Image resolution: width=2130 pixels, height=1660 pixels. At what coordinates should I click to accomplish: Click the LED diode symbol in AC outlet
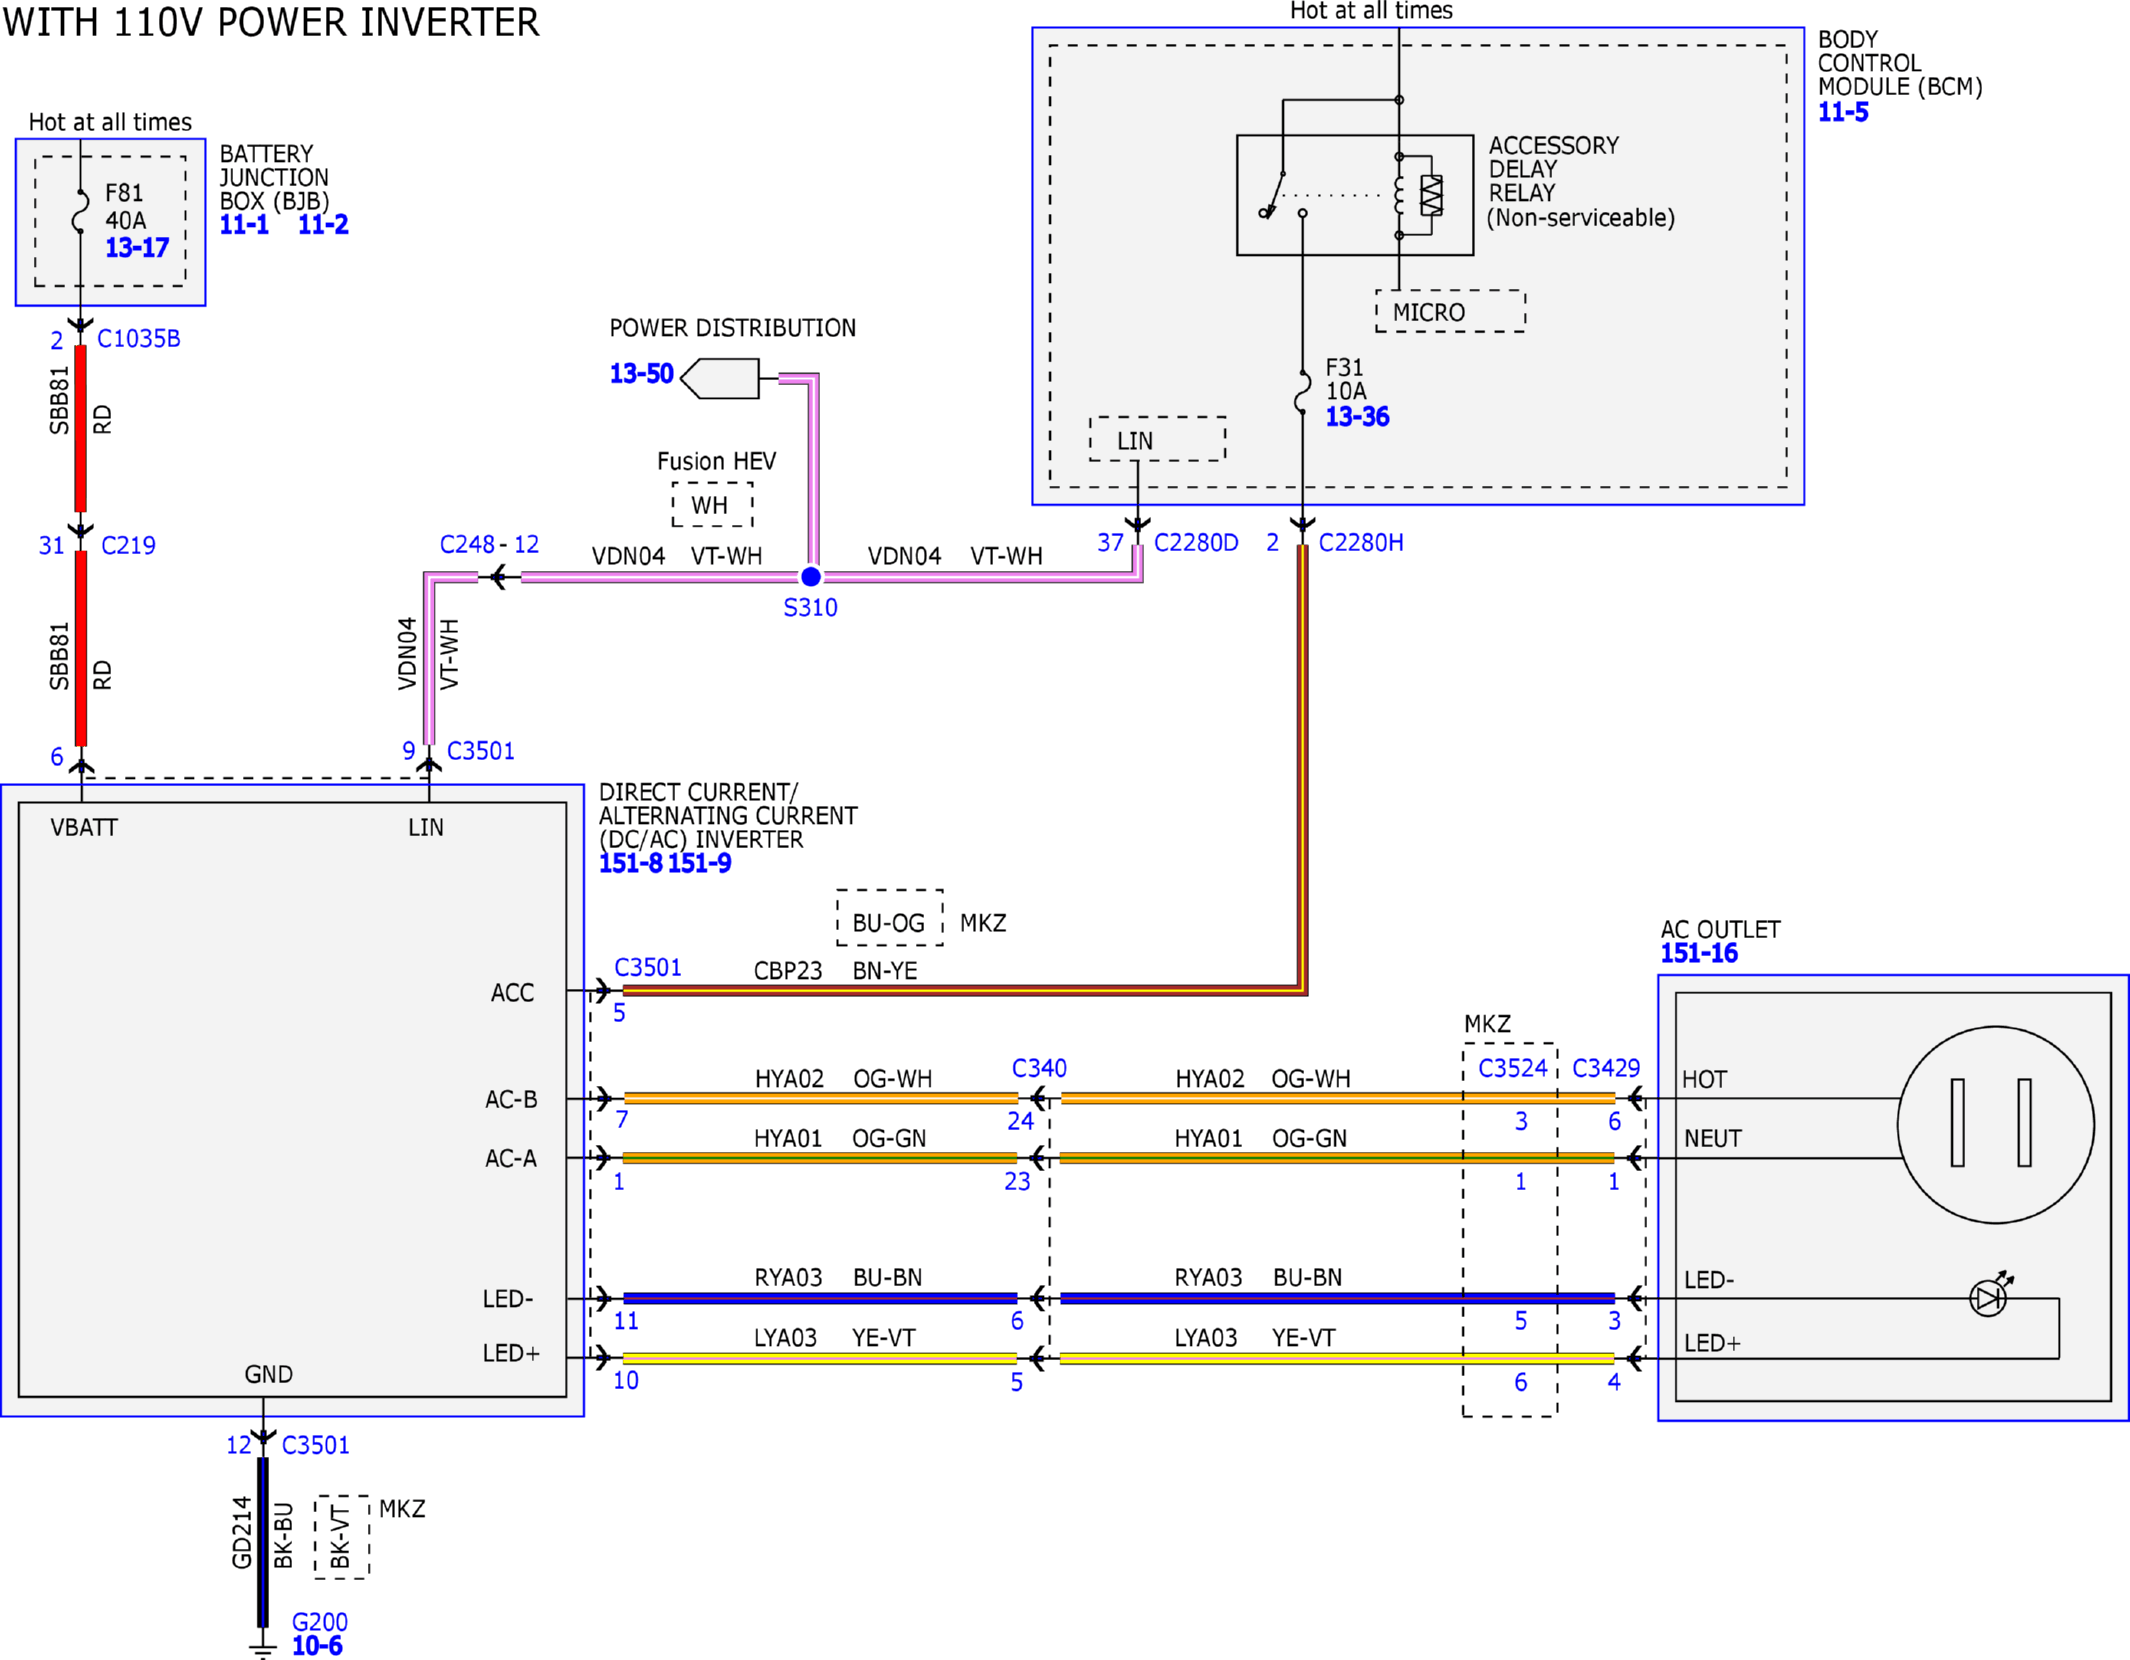tap(1989, 1297)
